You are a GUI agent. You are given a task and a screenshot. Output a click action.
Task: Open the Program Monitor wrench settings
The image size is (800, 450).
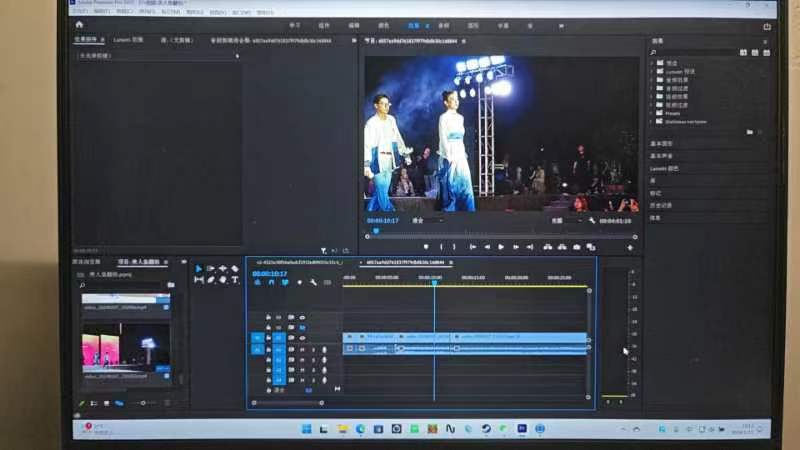coord(592,220)
